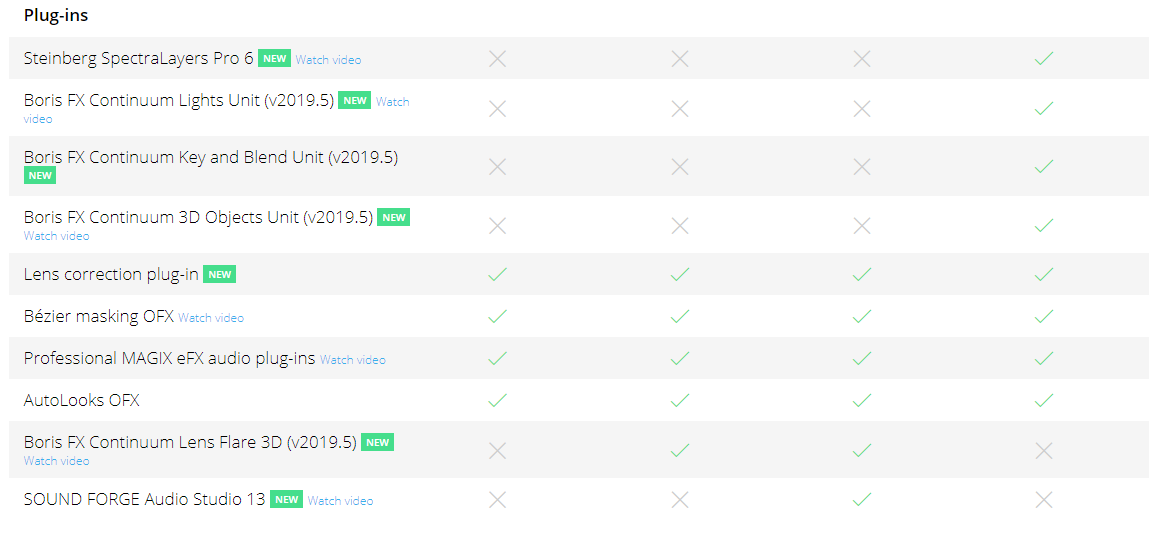Screen dimensions: 1161x545
Task: Click the green checkmark in the SpectraLayers Pro 6 row
Action: click(x=1044, y=59)
